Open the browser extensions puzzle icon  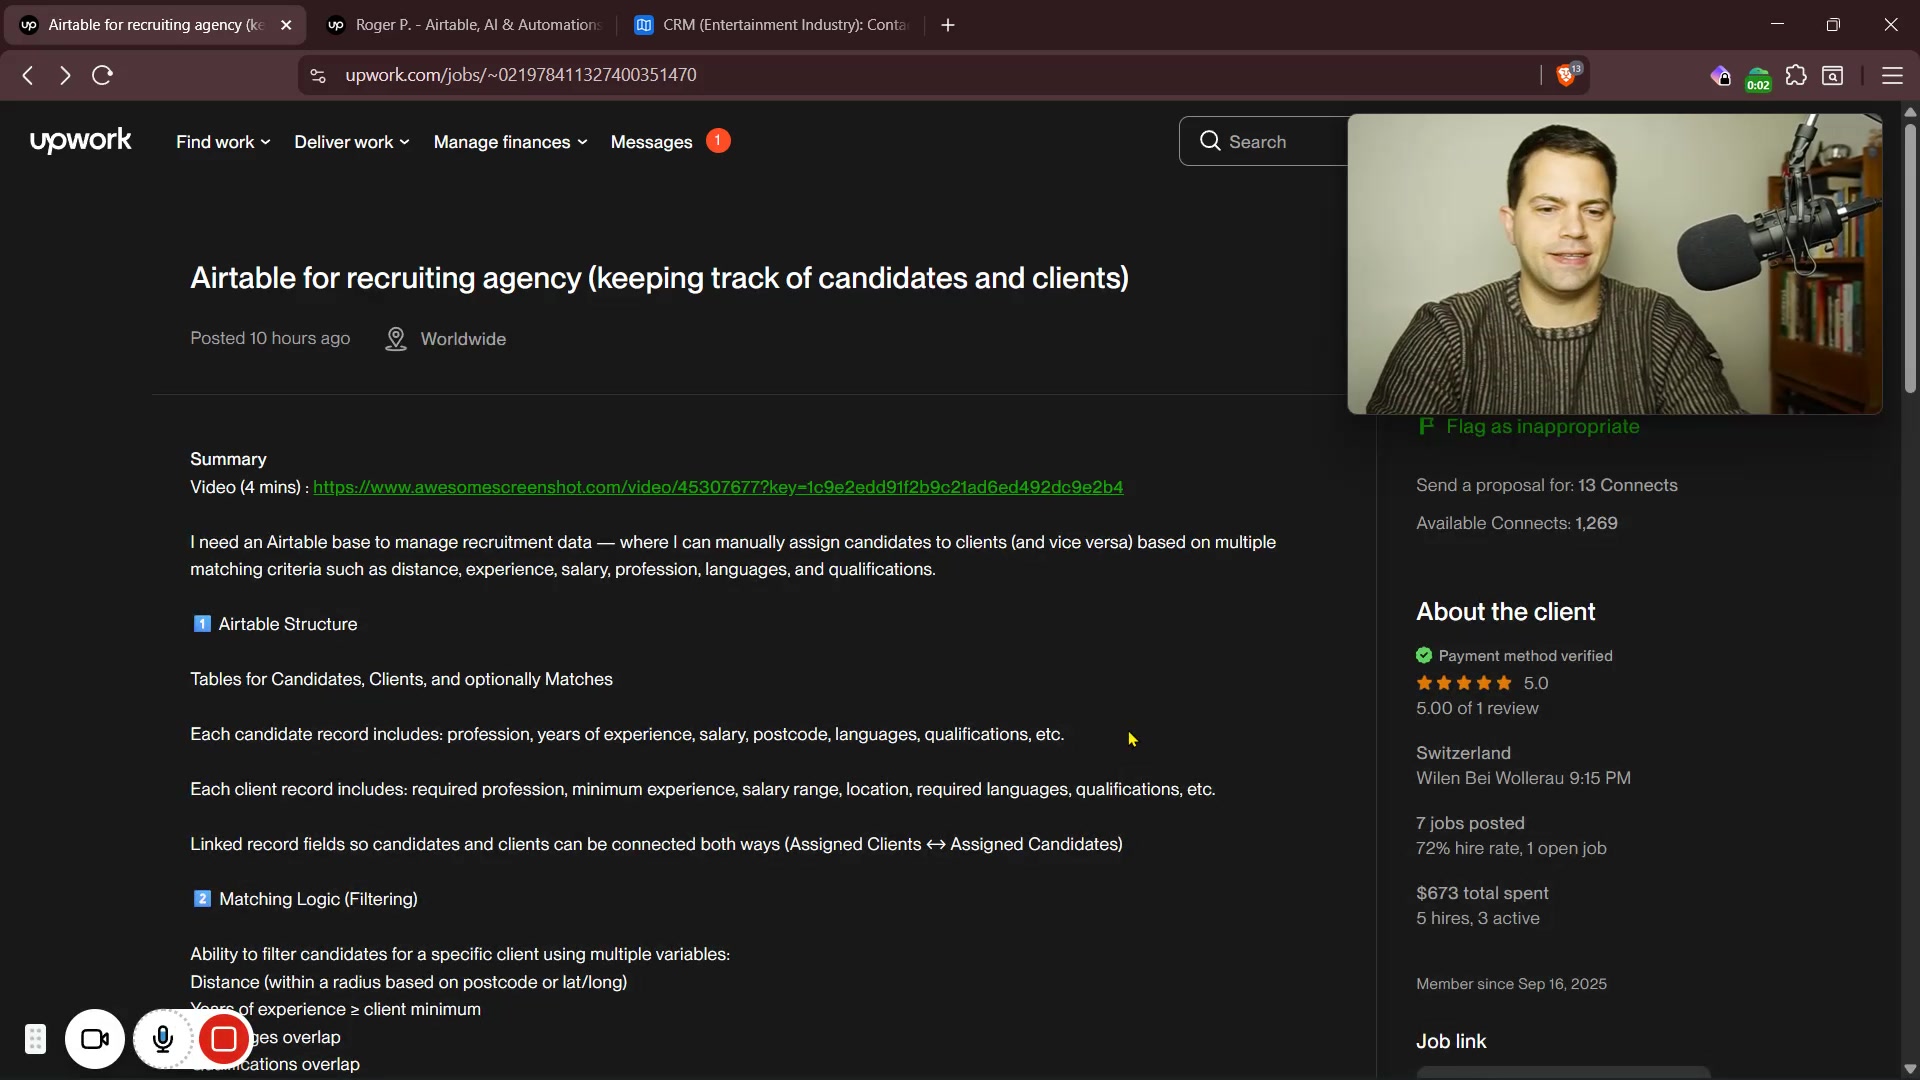[x=1796, y=76]
